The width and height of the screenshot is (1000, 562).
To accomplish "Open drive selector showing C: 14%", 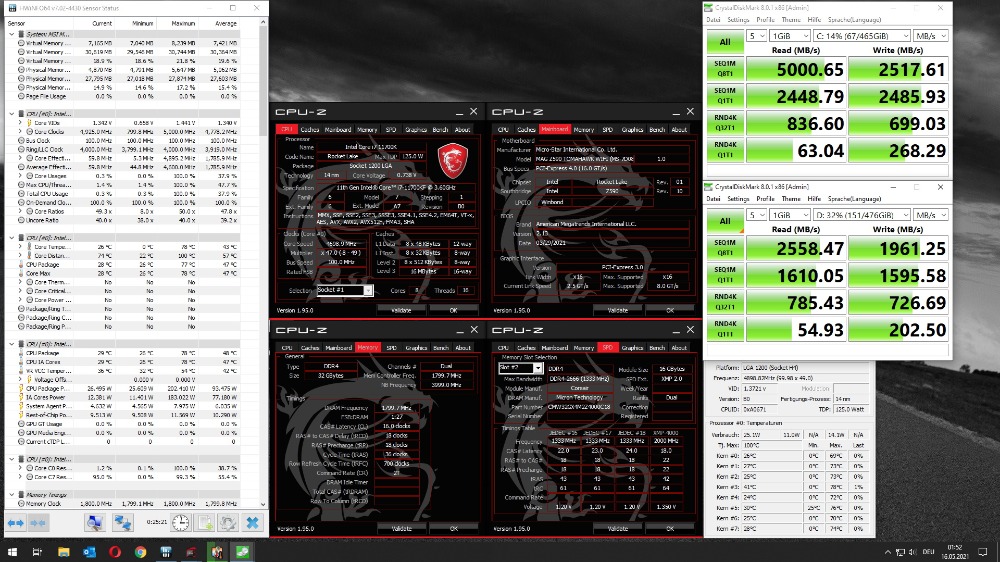I will click(x=861, y=36).
